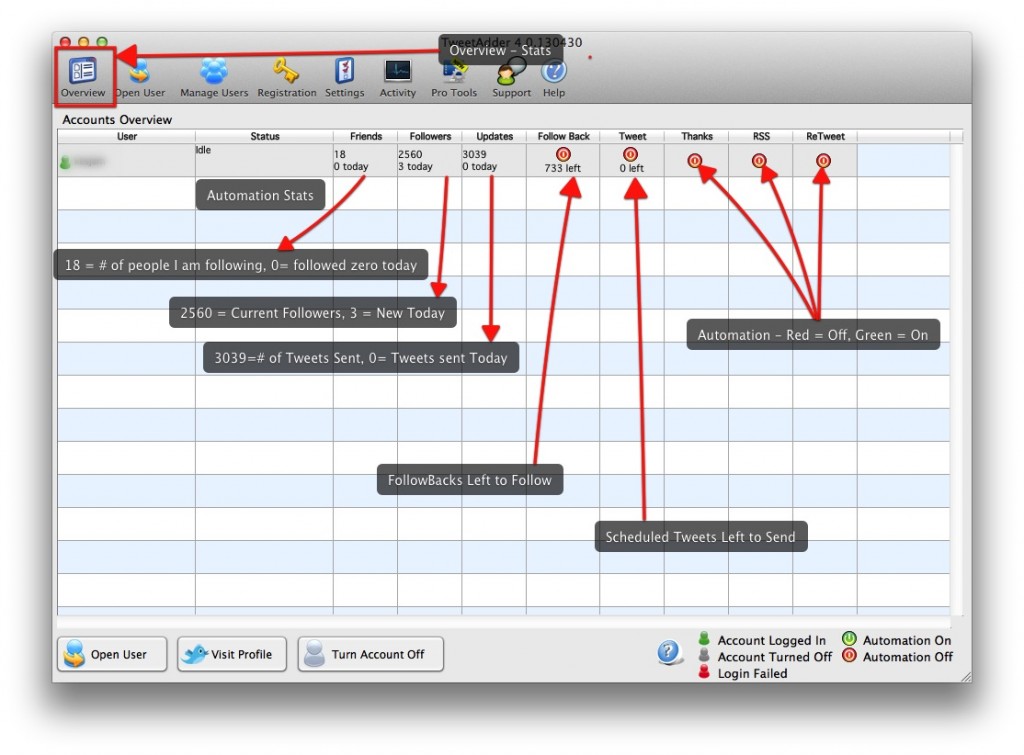Screen dimensions: 1024x755
Task: Click the green Automation On legend icon
Action: pos(848,638)
